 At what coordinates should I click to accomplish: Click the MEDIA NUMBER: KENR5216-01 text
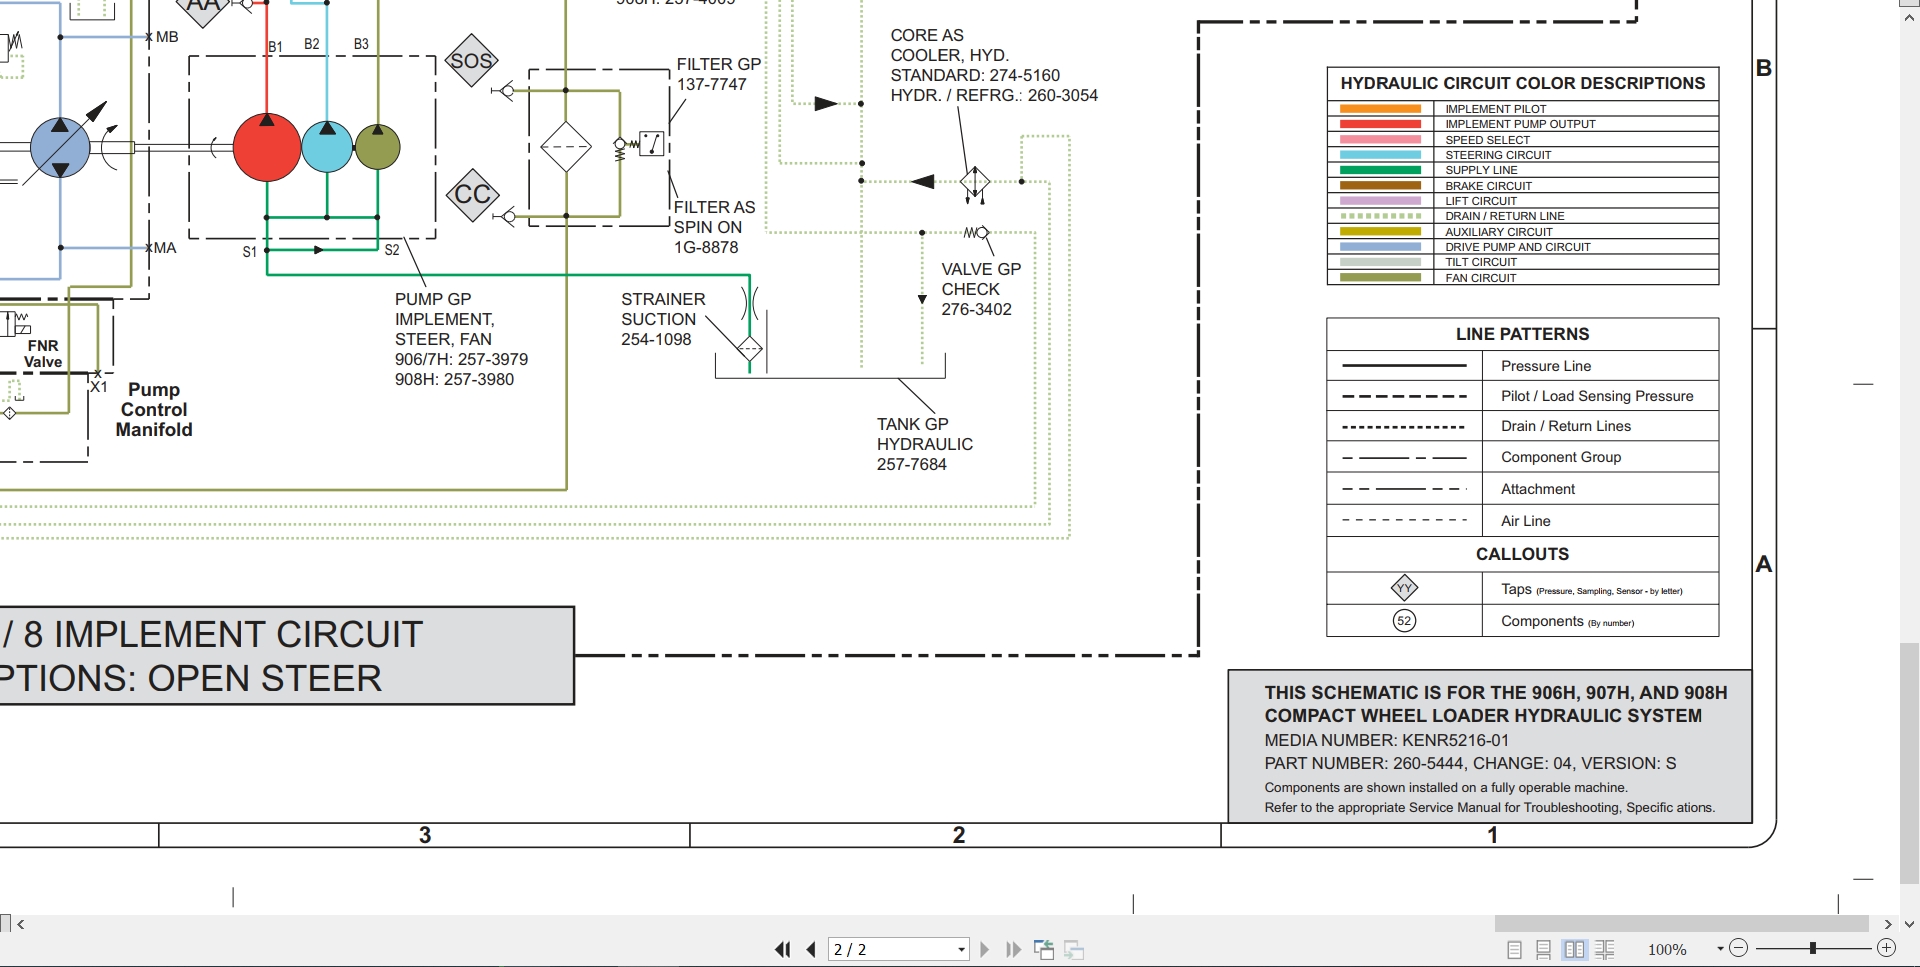tap(1386, 740)
